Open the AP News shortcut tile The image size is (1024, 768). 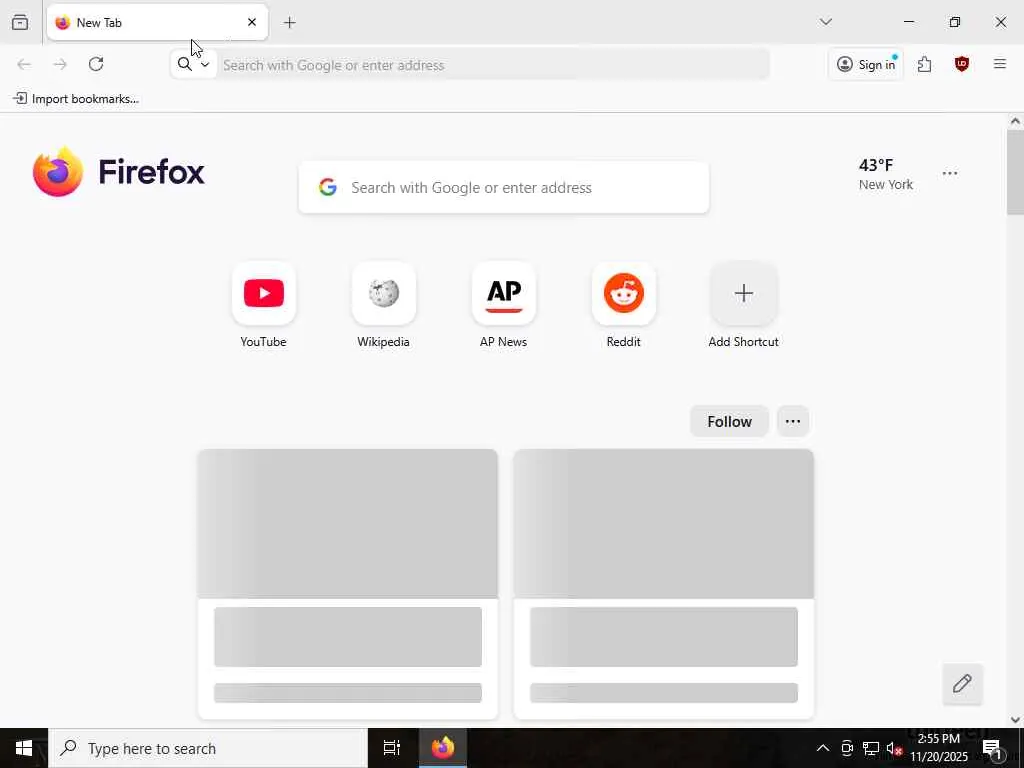tap(504, 306)
